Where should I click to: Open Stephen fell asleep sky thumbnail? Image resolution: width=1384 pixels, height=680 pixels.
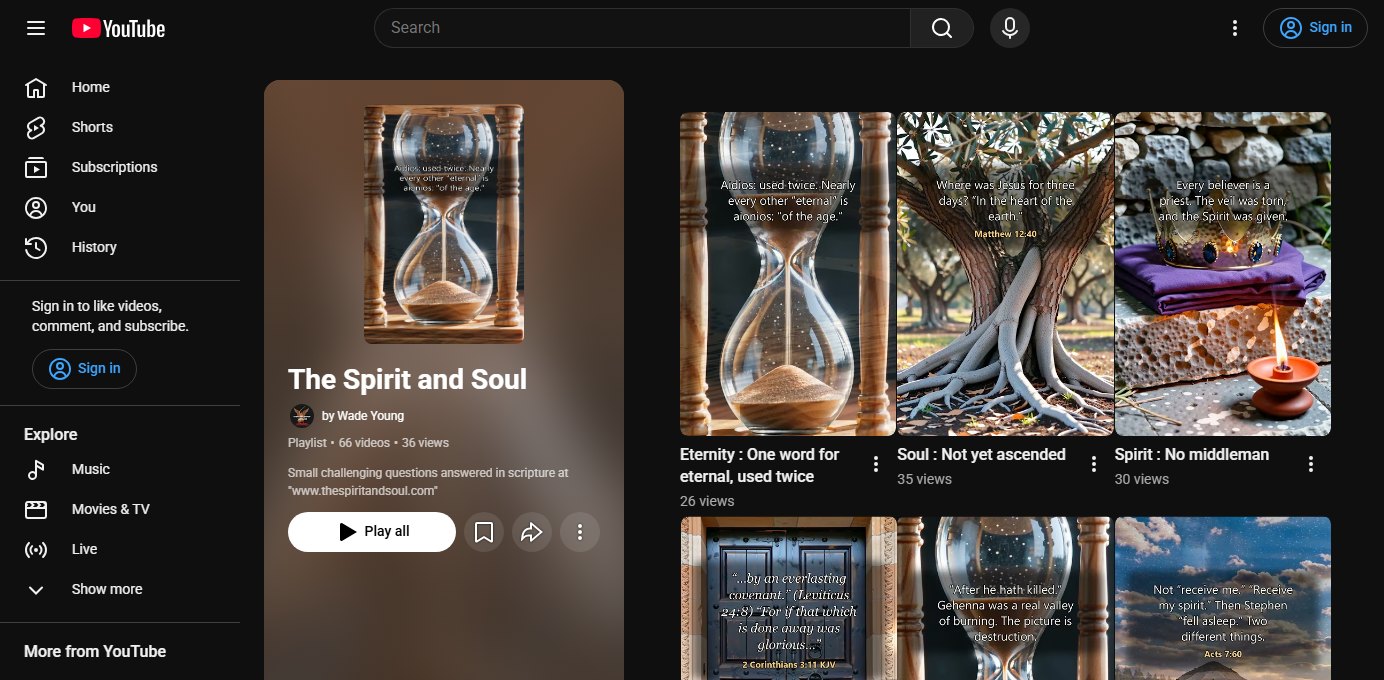click(1223, 598)
